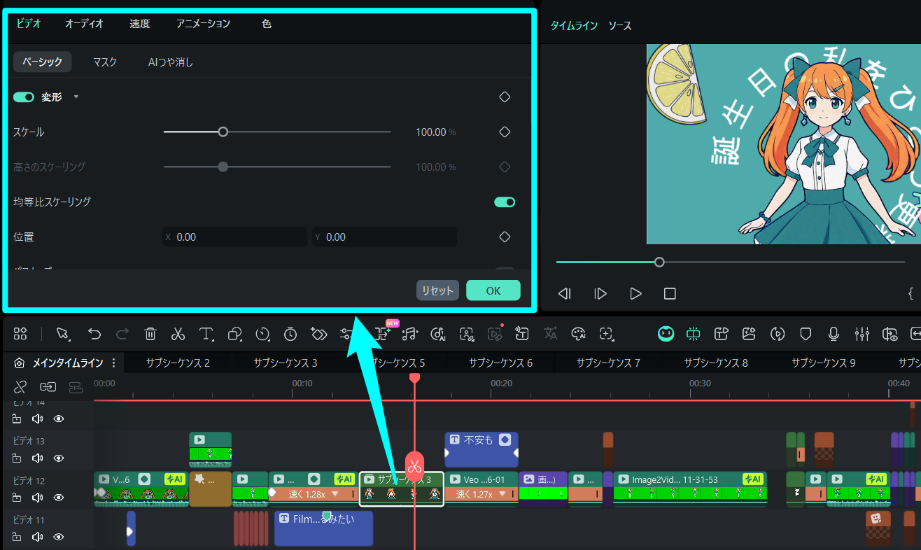Viewport: 921px width, 550px height.
Task: Expand the 変形 section arrow
Action: pyautogui.click(x=76, y=97)
